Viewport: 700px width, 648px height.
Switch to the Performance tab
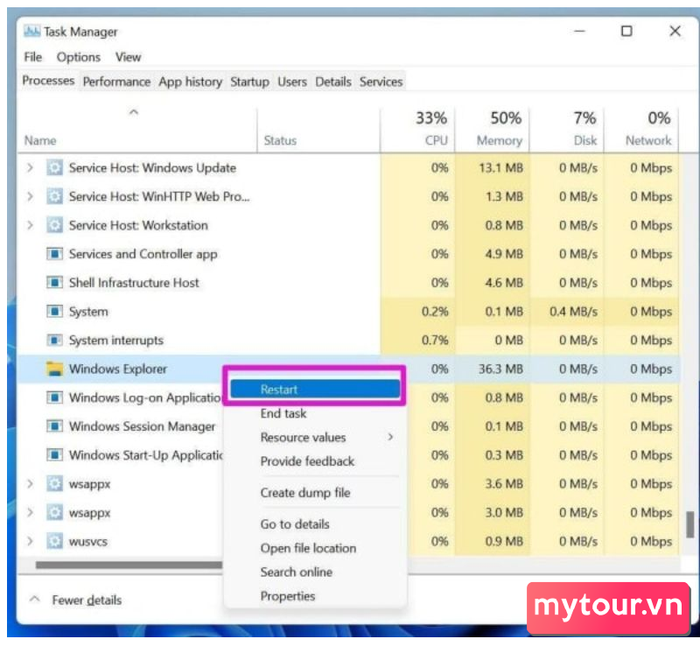(117, 82)
